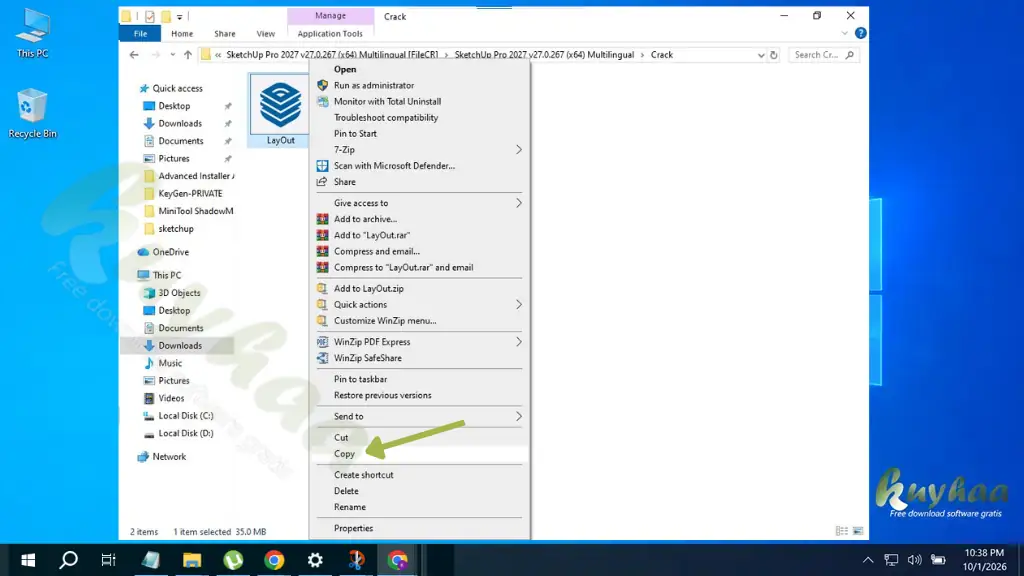Click Search Crack input field
This screenshot has height=576, width=1024.
[823, 55]
